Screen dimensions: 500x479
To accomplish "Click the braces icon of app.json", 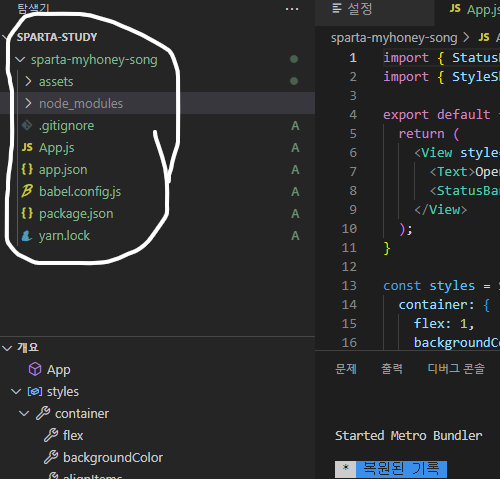I will tap(27, 169).
